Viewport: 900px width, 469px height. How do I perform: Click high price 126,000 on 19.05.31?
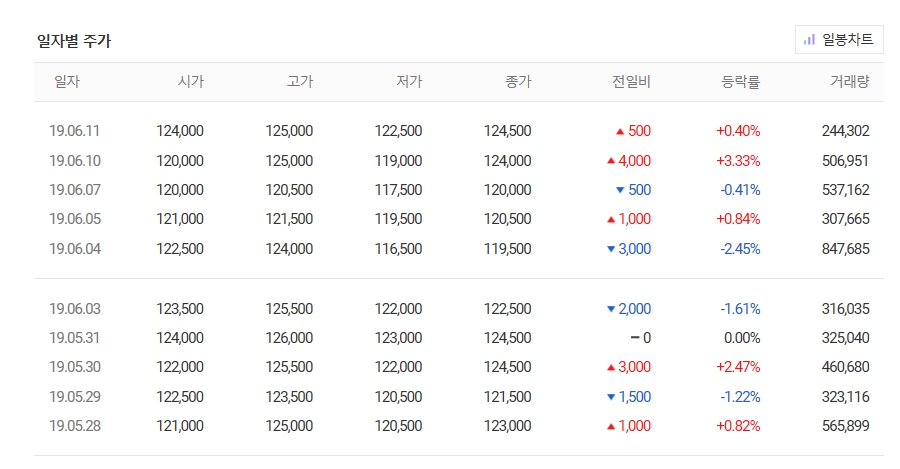point(289,338)
